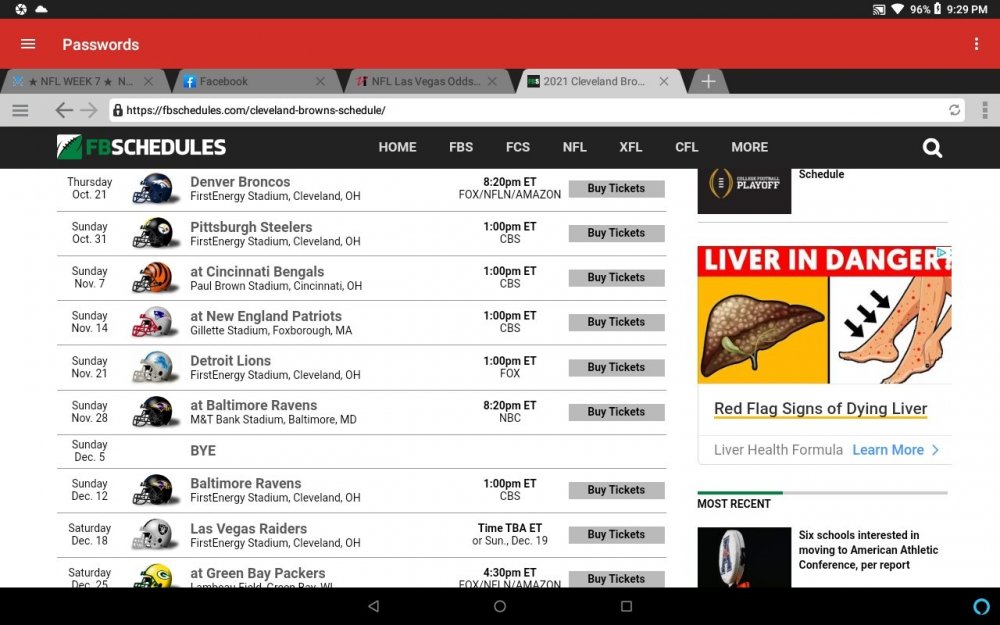Click Red Flag Signs of Dying Liver
The width and height of the screenshot is (1000, 625).
coord(820,409)
